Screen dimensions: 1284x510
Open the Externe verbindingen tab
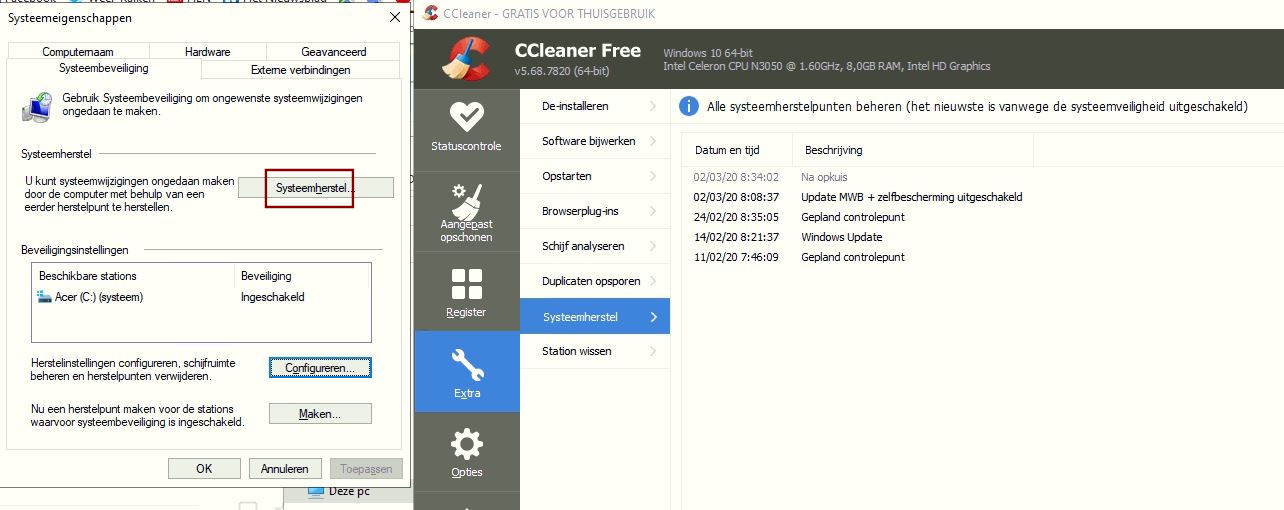(x=300, y=70)
